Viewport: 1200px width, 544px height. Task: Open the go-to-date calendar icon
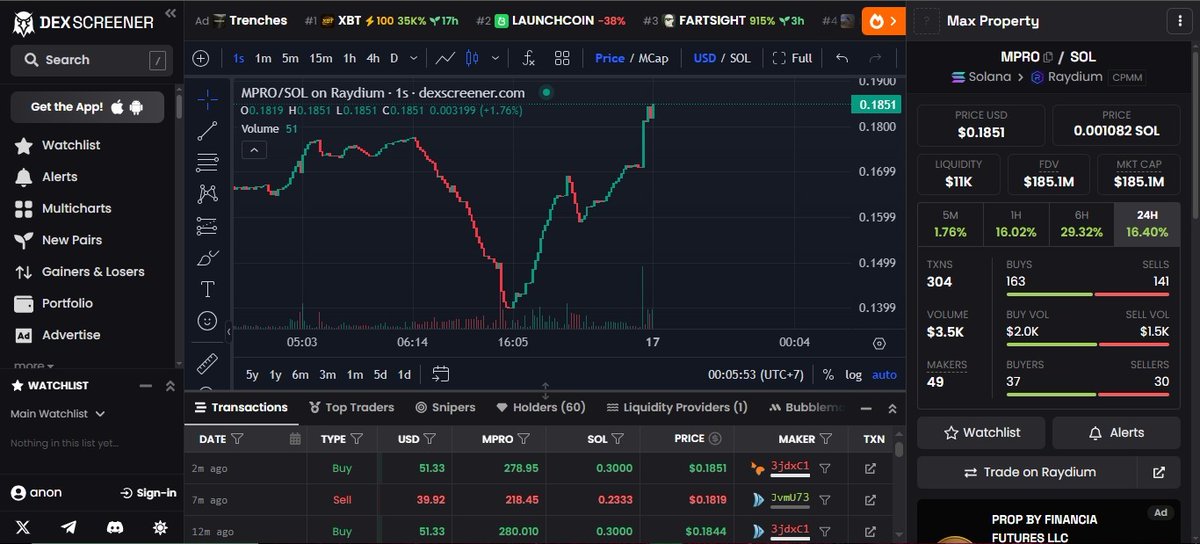pos(441,375)
